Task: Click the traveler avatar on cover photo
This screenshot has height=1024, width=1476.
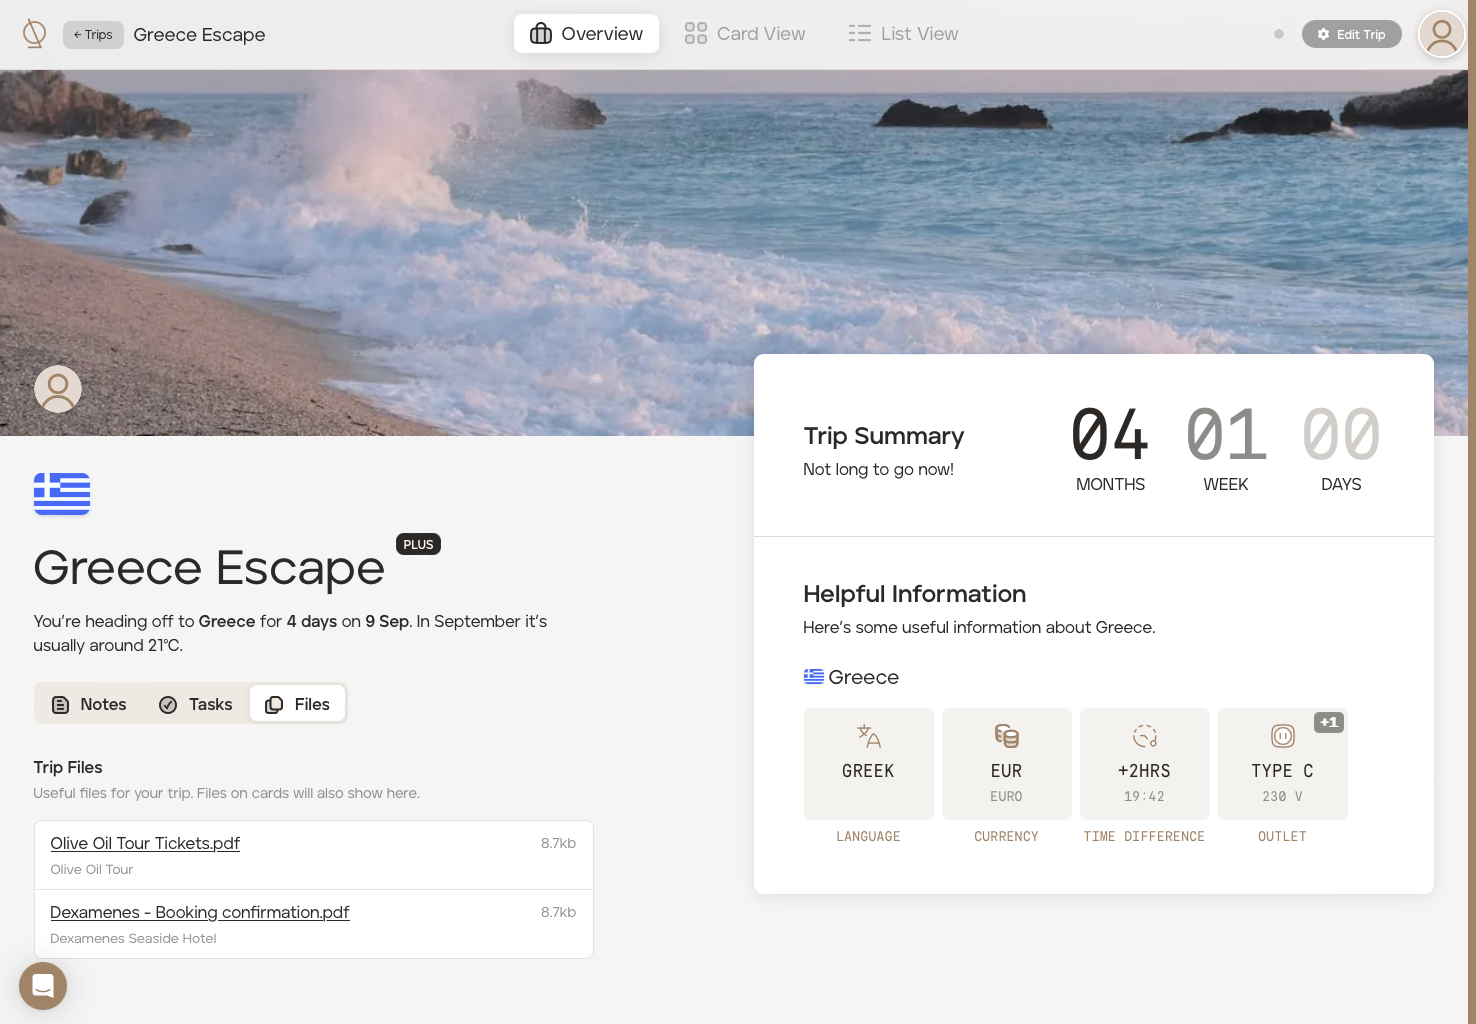Action: click(58, 389)
